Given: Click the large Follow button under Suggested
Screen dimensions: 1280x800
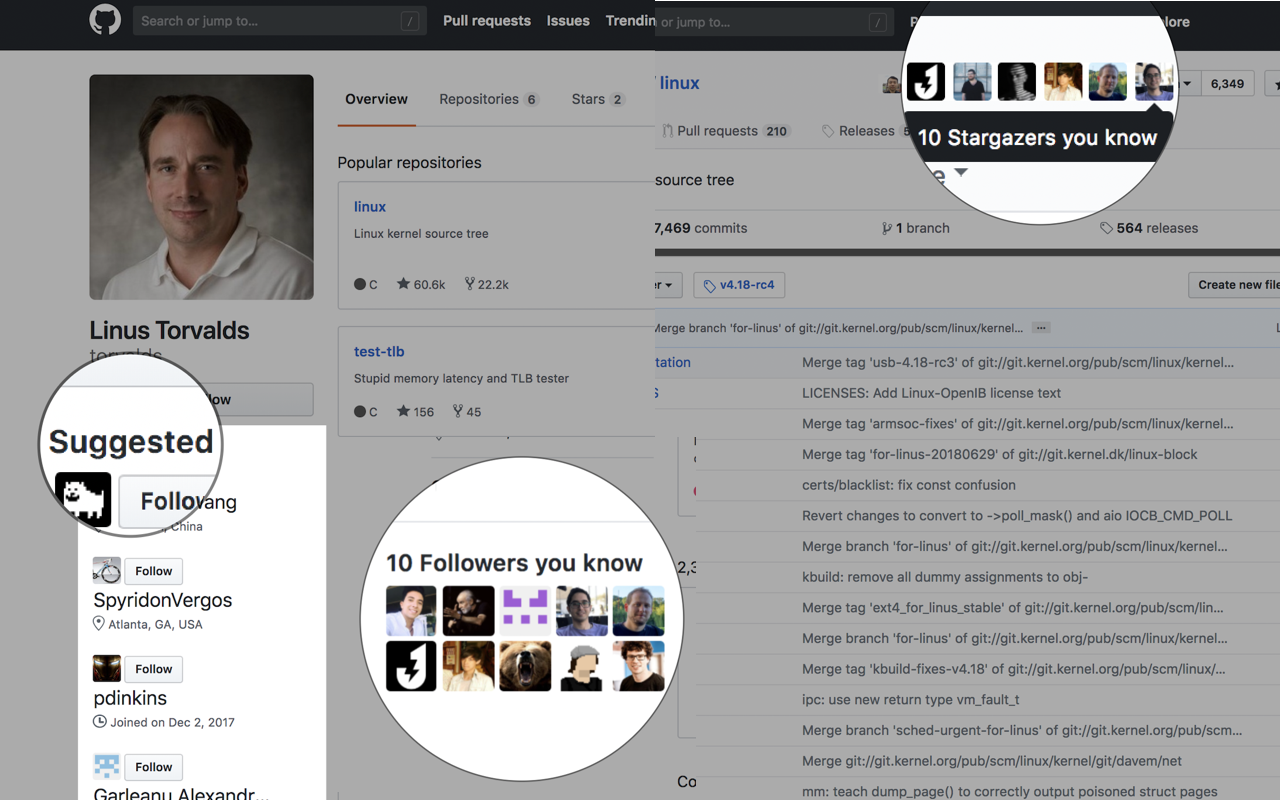Looking at the screenshot, I should coord(170,501).
